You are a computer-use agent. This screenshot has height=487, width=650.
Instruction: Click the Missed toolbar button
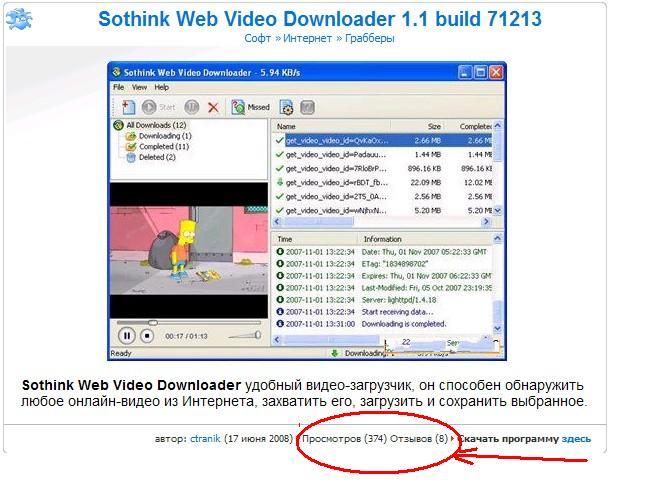(x=250, y=107)
